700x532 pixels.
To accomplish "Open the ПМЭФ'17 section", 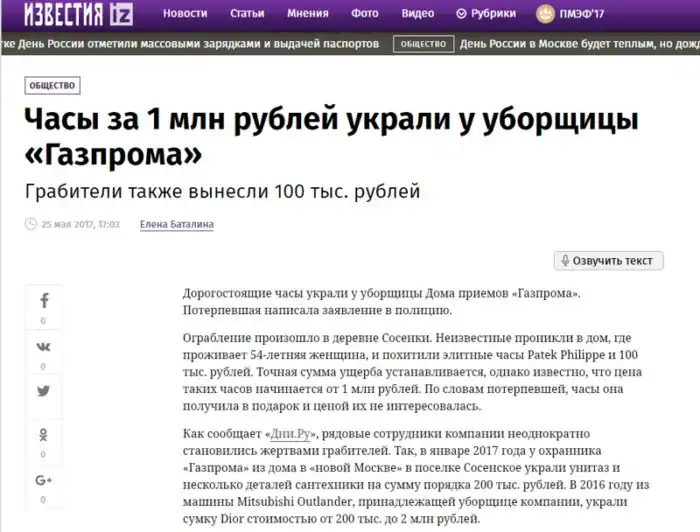I will click(x=603, y=14).
